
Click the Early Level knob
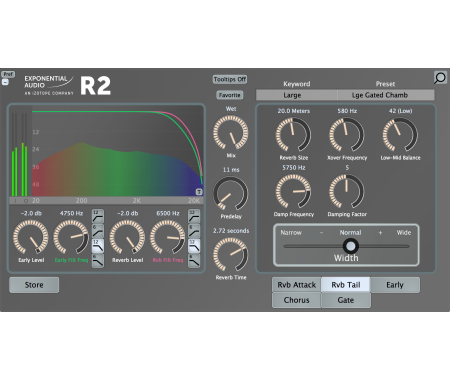[x=31, y=237]
